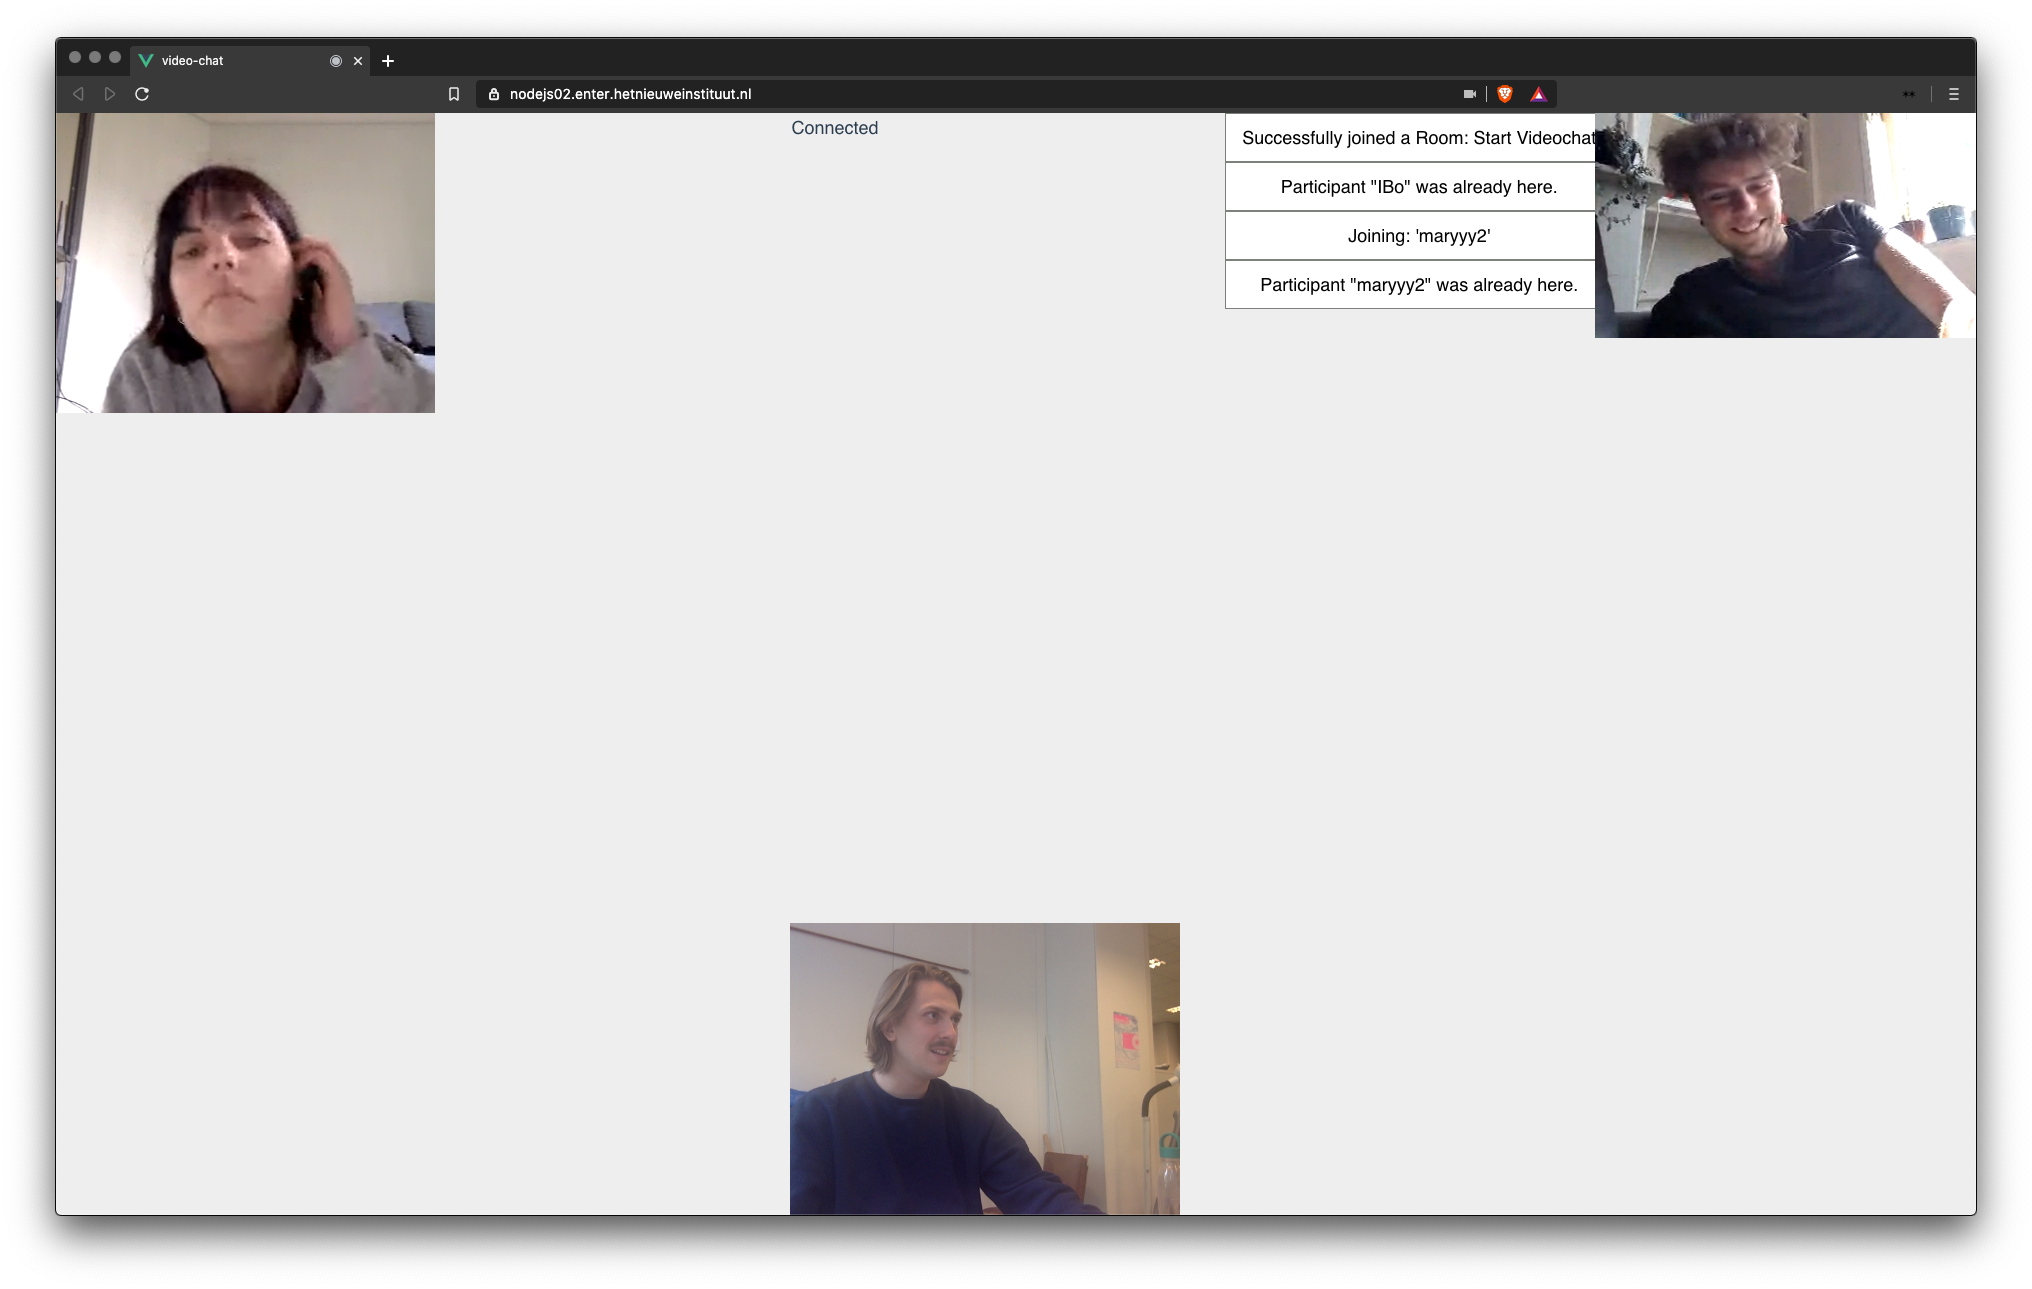Click the Vue favicon on the tab
Screen dimensions: 2032x1289
point(146,61)
